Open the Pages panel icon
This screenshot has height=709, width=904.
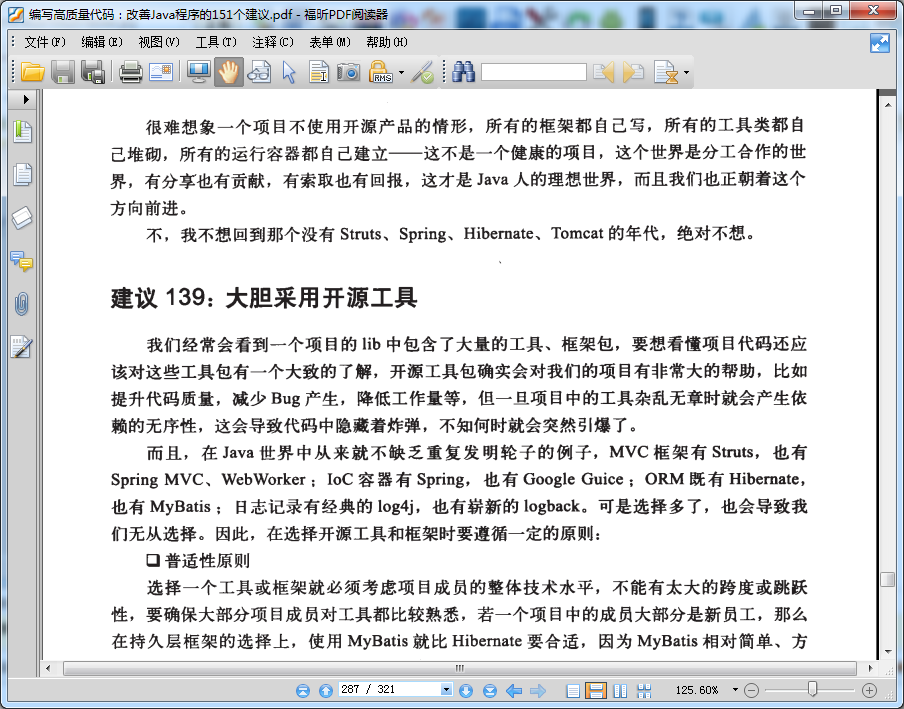22,174
